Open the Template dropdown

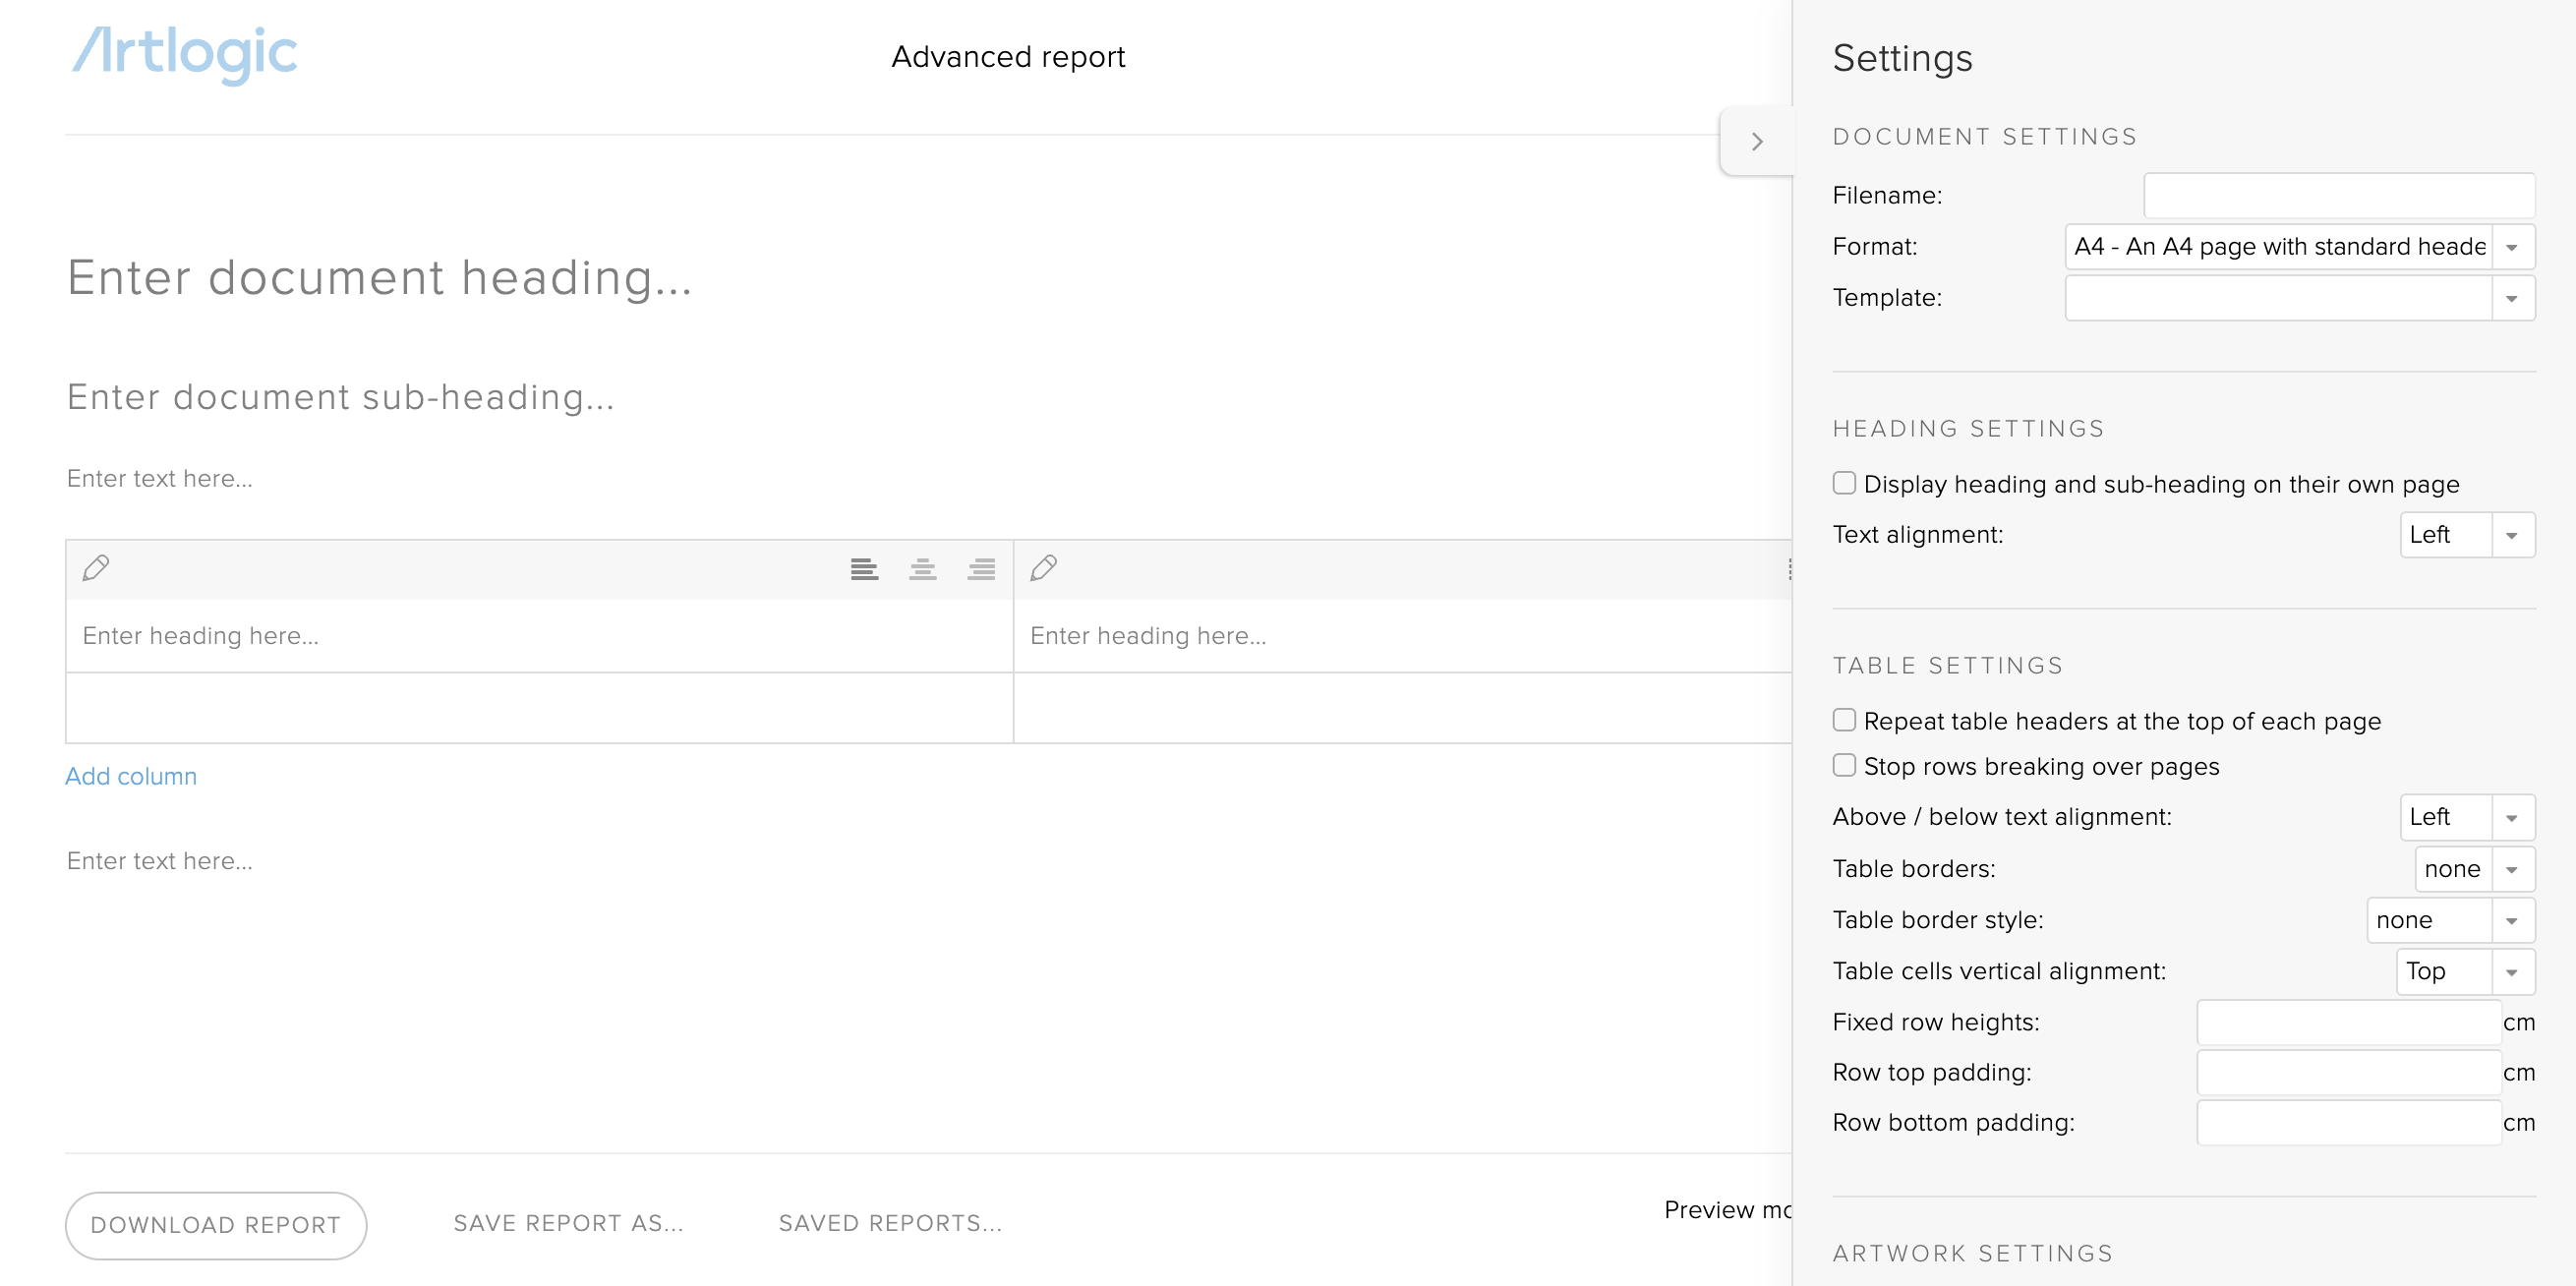coord(2299,298)
